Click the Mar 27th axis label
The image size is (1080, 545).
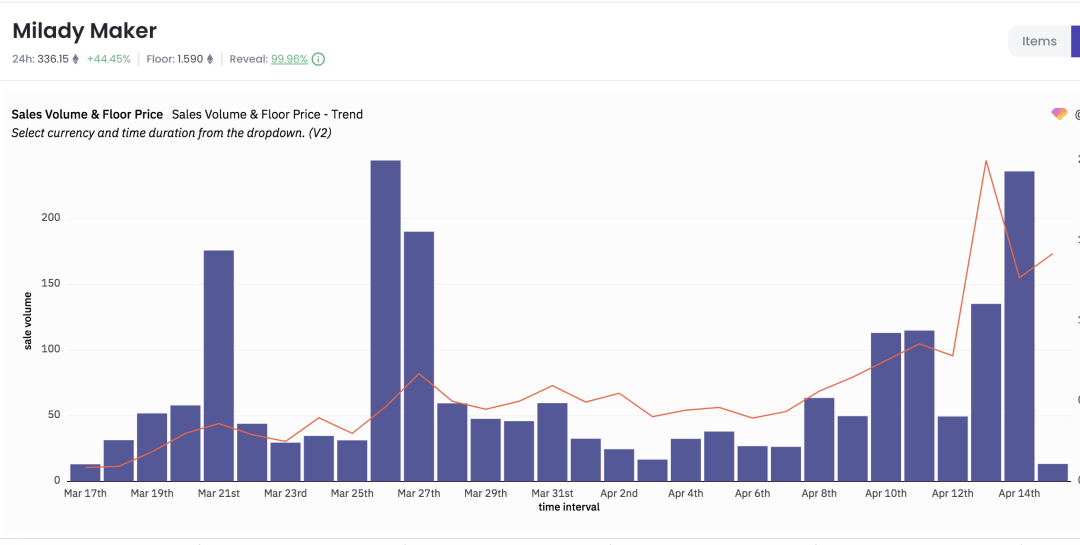419,493
